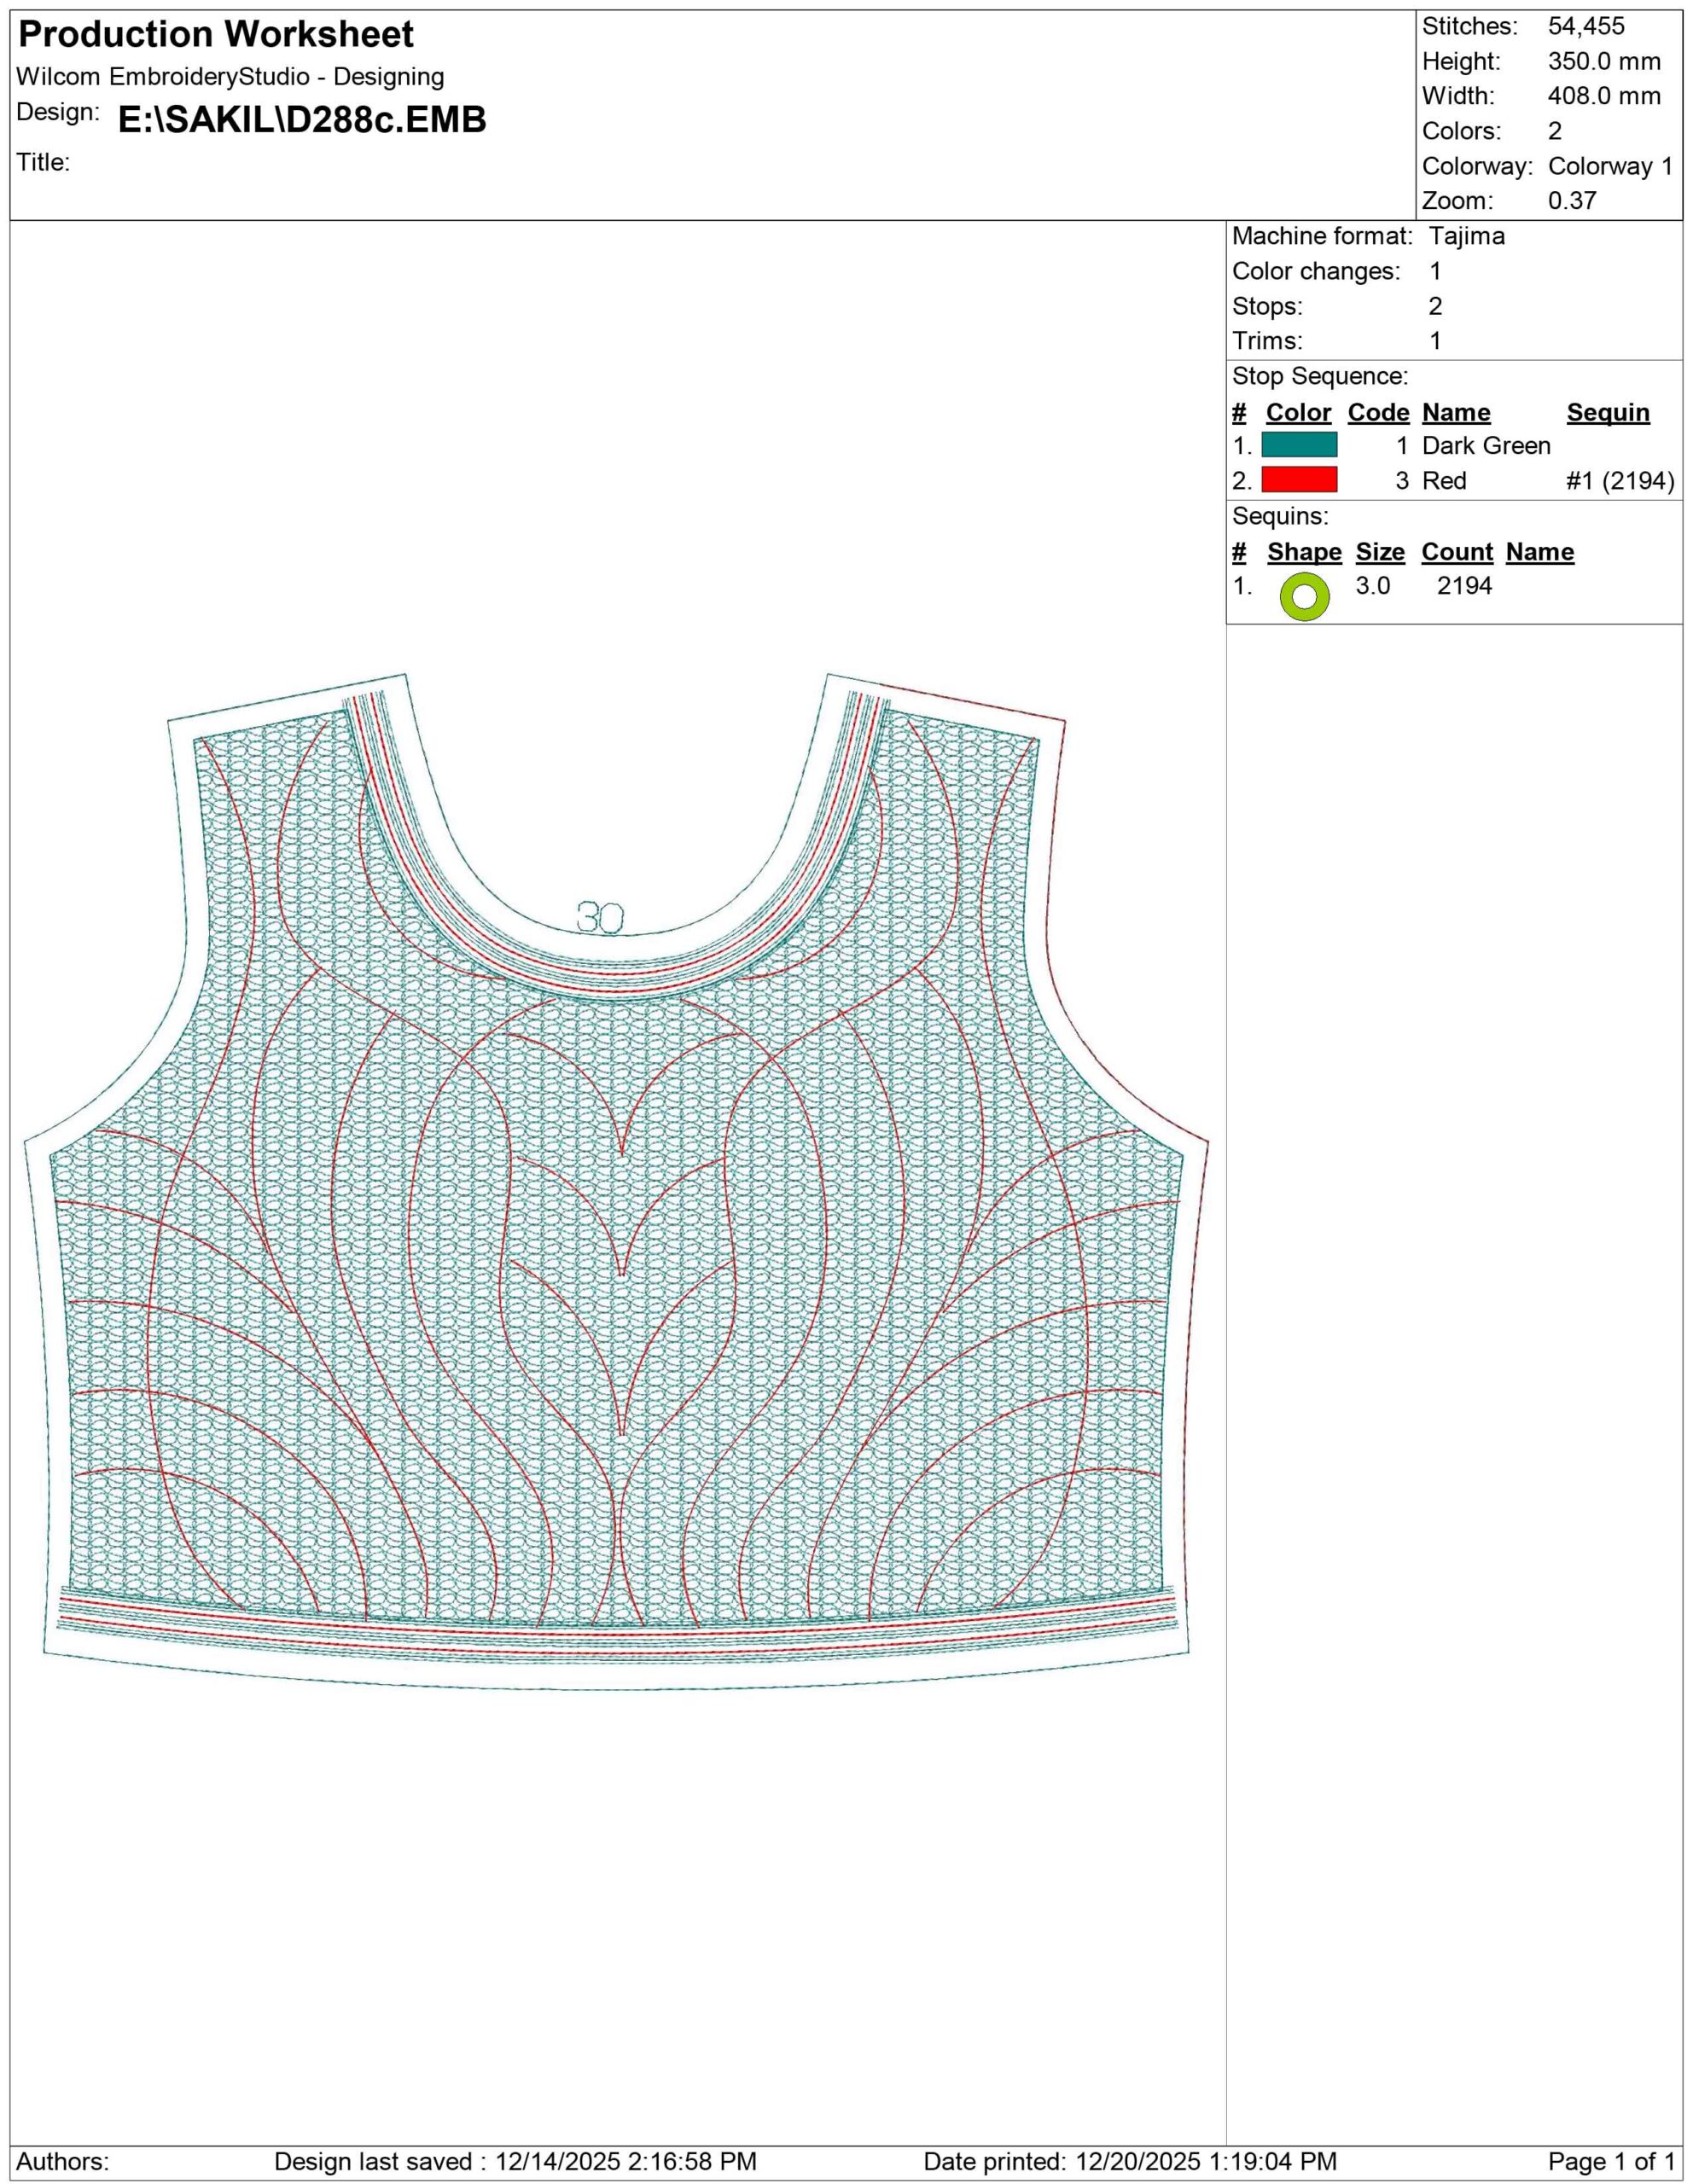Click the Dark Green color swatch

click(x=1298, y=445)
